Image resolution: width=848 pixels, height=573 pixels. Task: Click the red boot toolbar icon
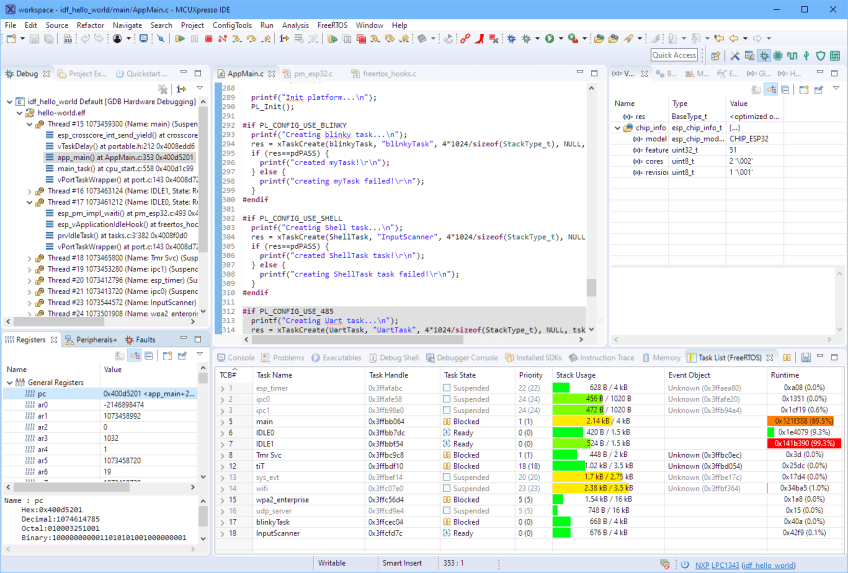click(480, 38)
